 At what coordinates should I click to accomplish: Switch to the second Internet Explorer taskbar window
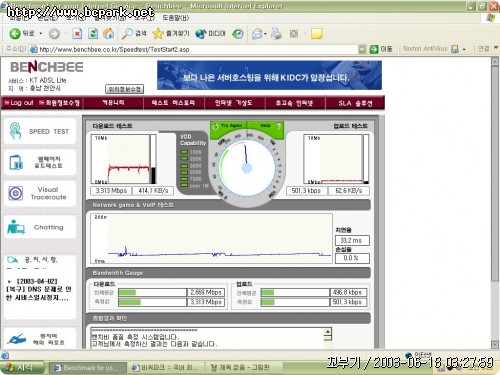click(166, 368)
